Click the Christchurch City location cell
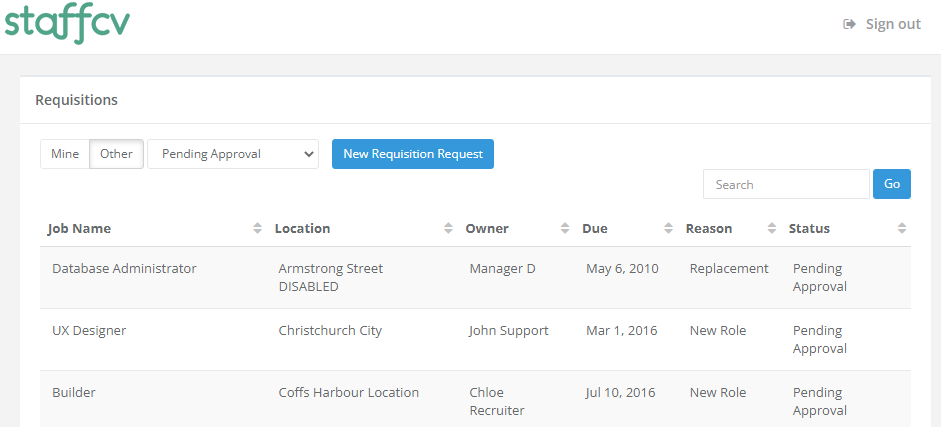 click(330, 330)
